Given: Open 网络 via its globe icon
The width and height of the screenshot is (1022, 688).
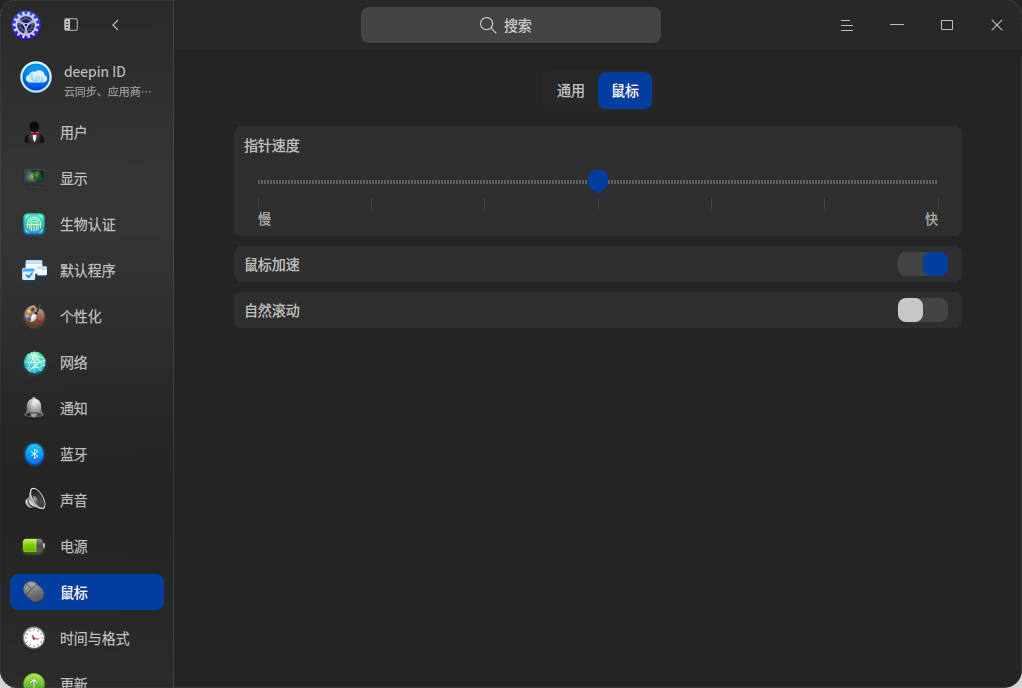Looking at the screenshot, I should (x=34, y=362).
